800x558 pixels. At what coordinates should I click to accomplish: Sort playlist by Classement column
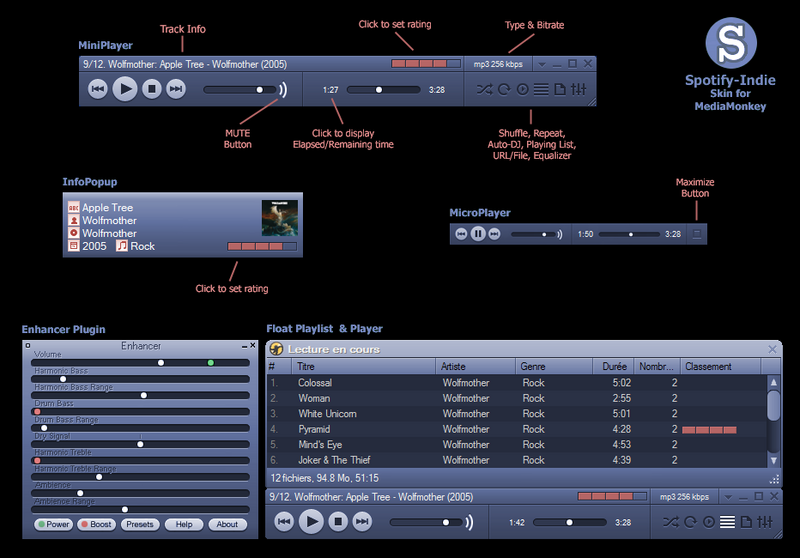click(720, 366)
